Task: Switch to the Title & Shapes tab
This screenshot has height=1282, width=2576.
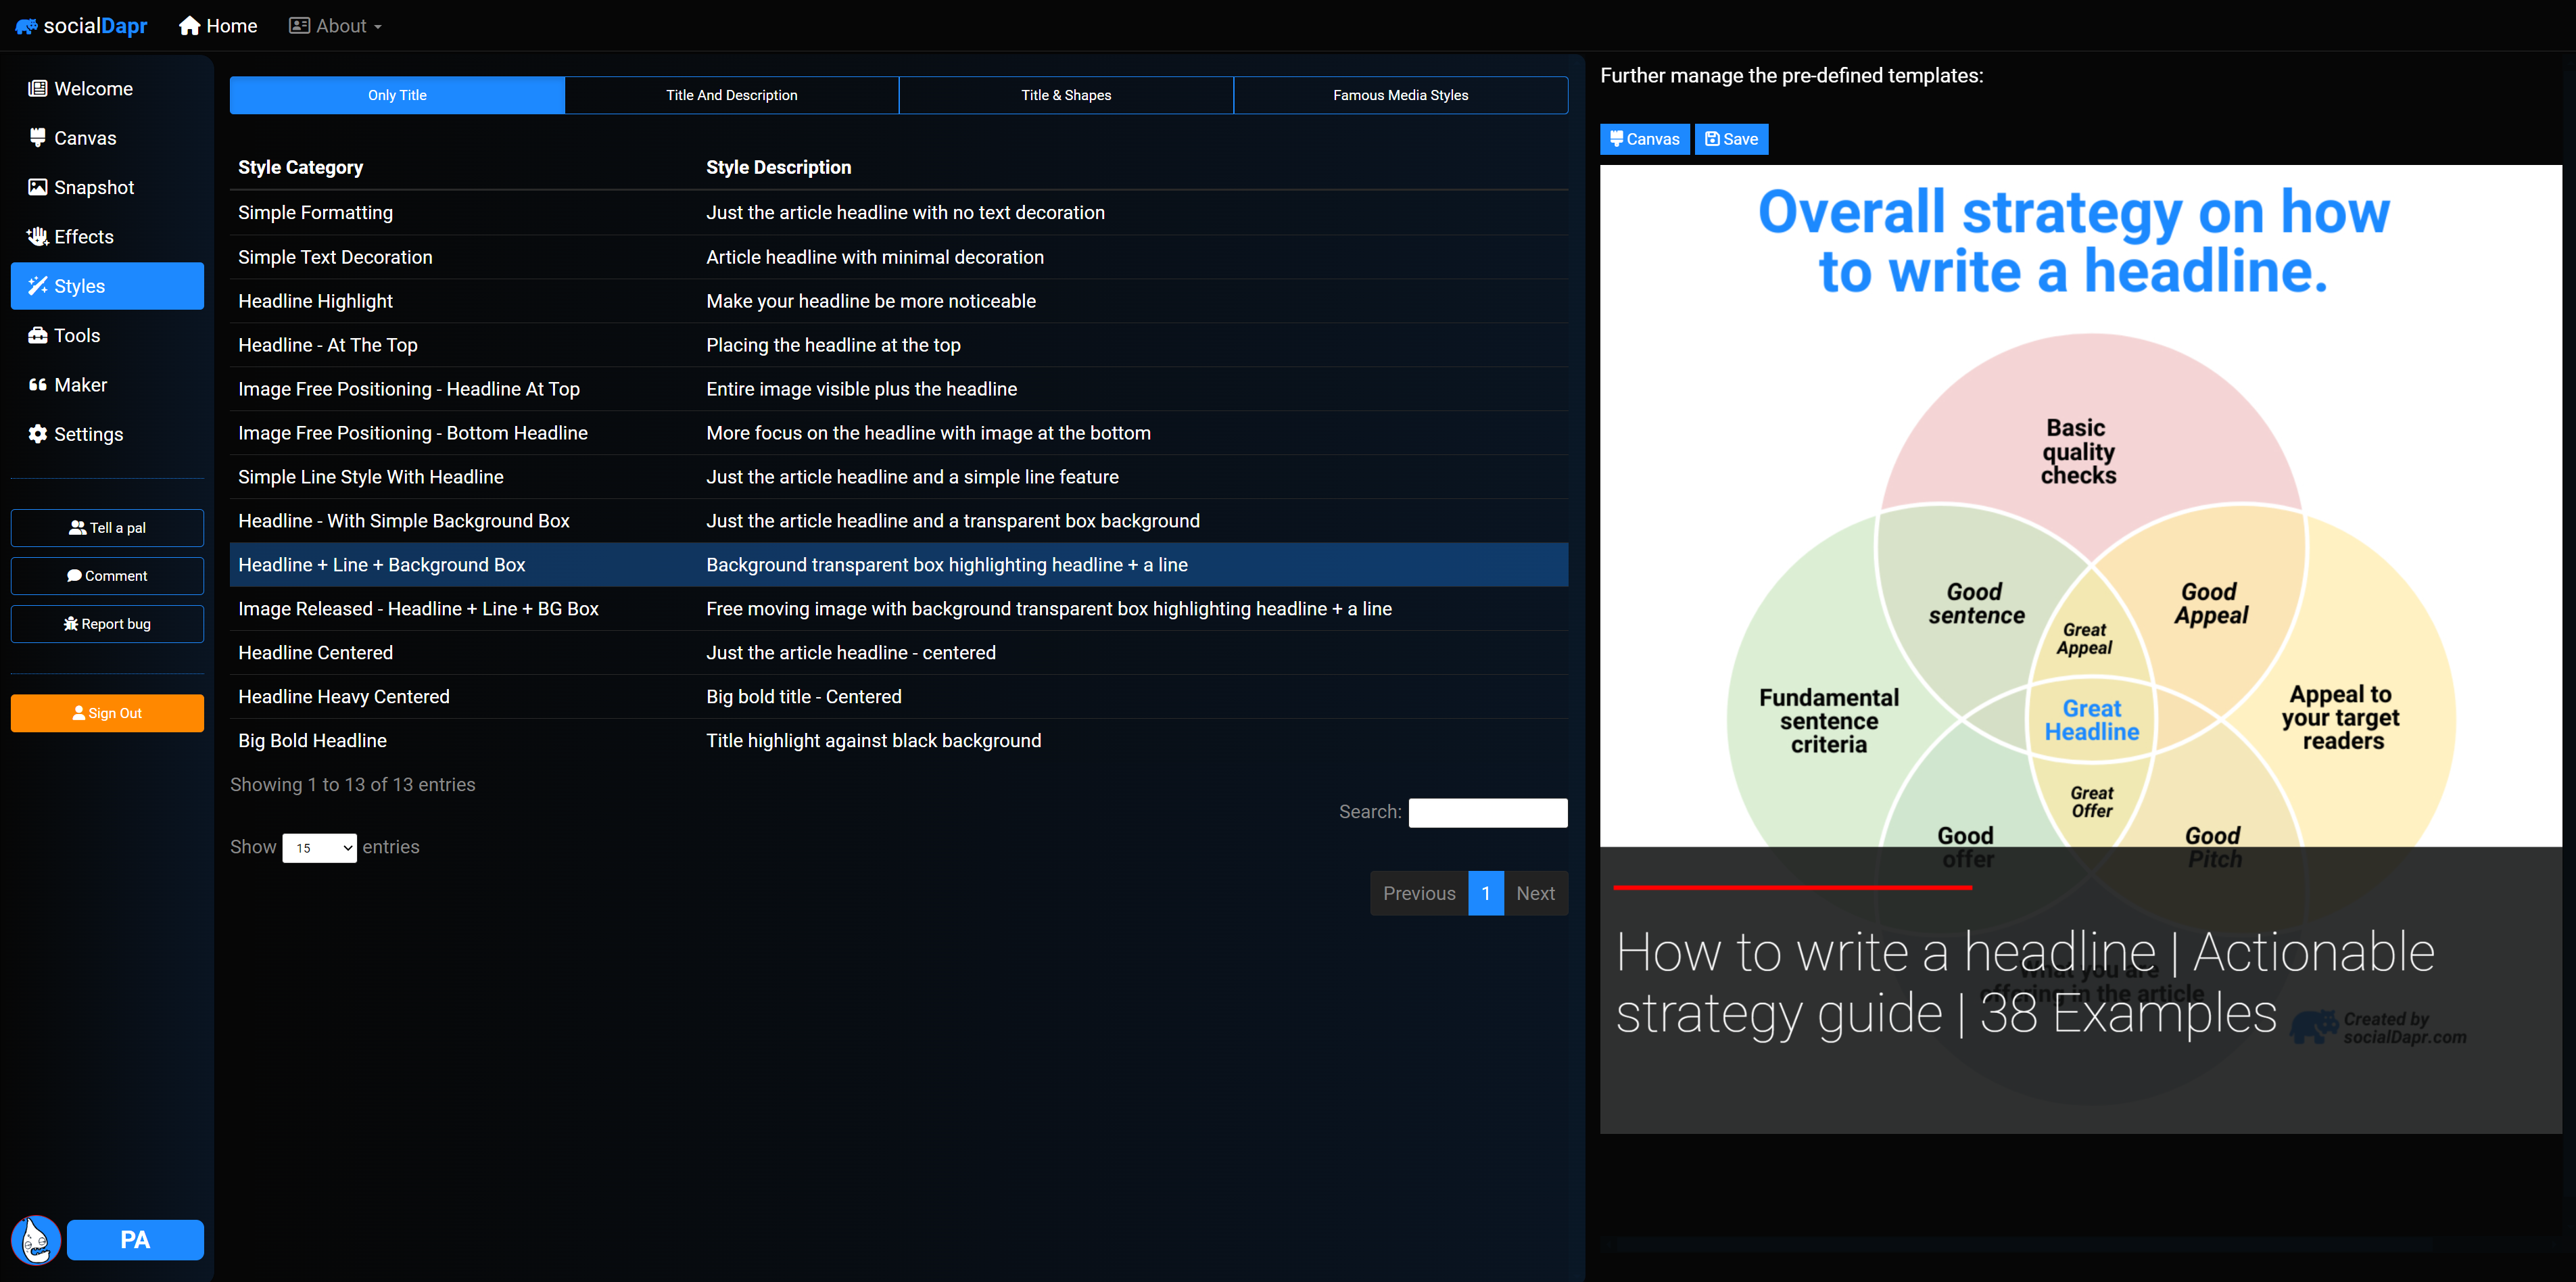Action: point(1066,95)
